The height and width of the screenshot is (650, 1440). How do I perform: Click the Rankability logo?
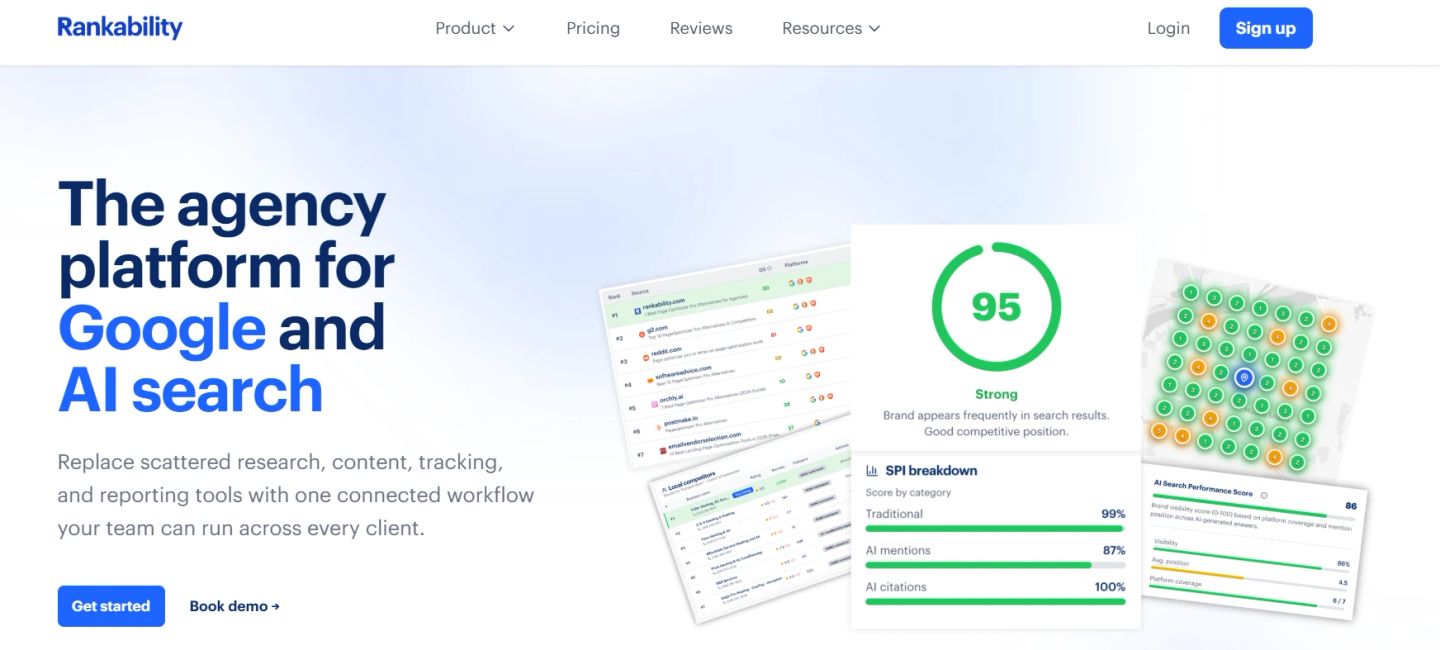(x=120, y=27)
